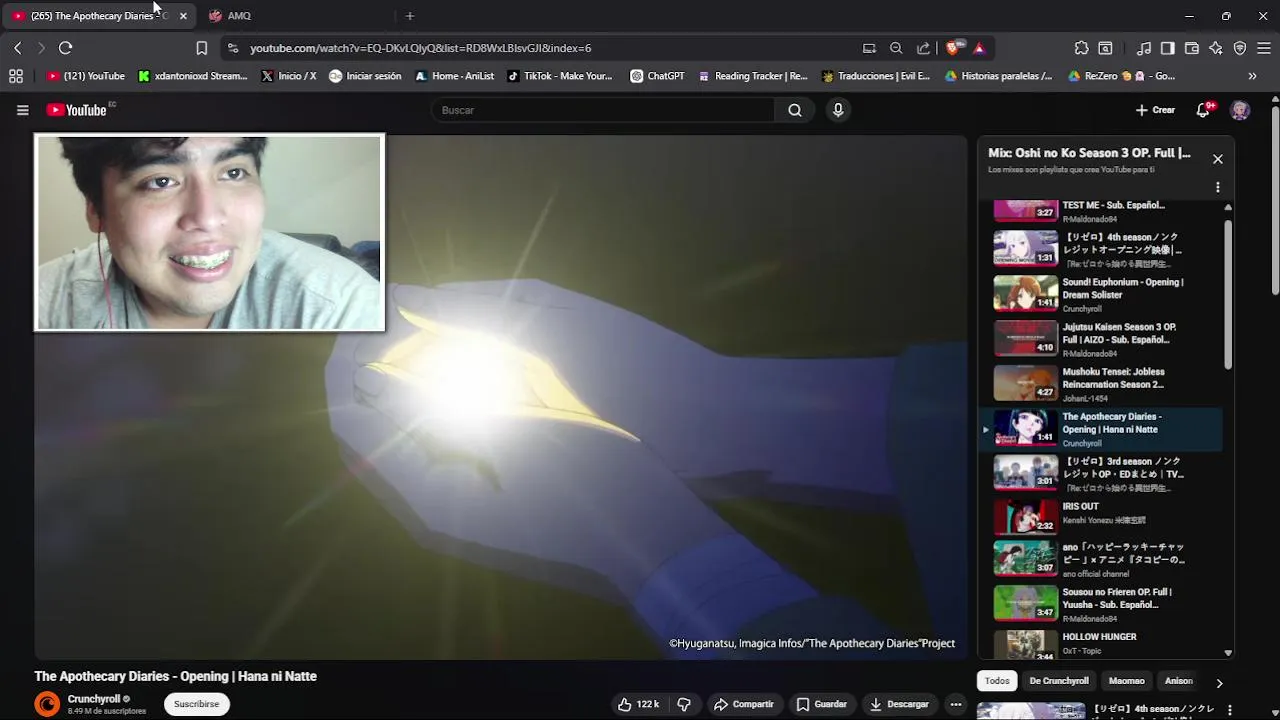Viewport: 1280px width, 720px height.
Task: Share this page from the address bar
Action: [923, 48]
